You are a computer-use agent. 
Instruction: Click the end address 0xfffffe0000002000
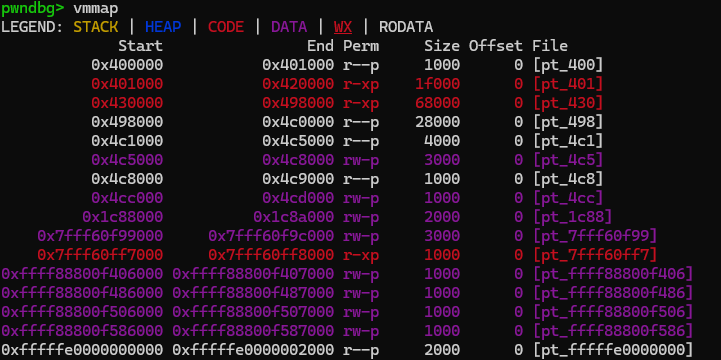[253, 349]
